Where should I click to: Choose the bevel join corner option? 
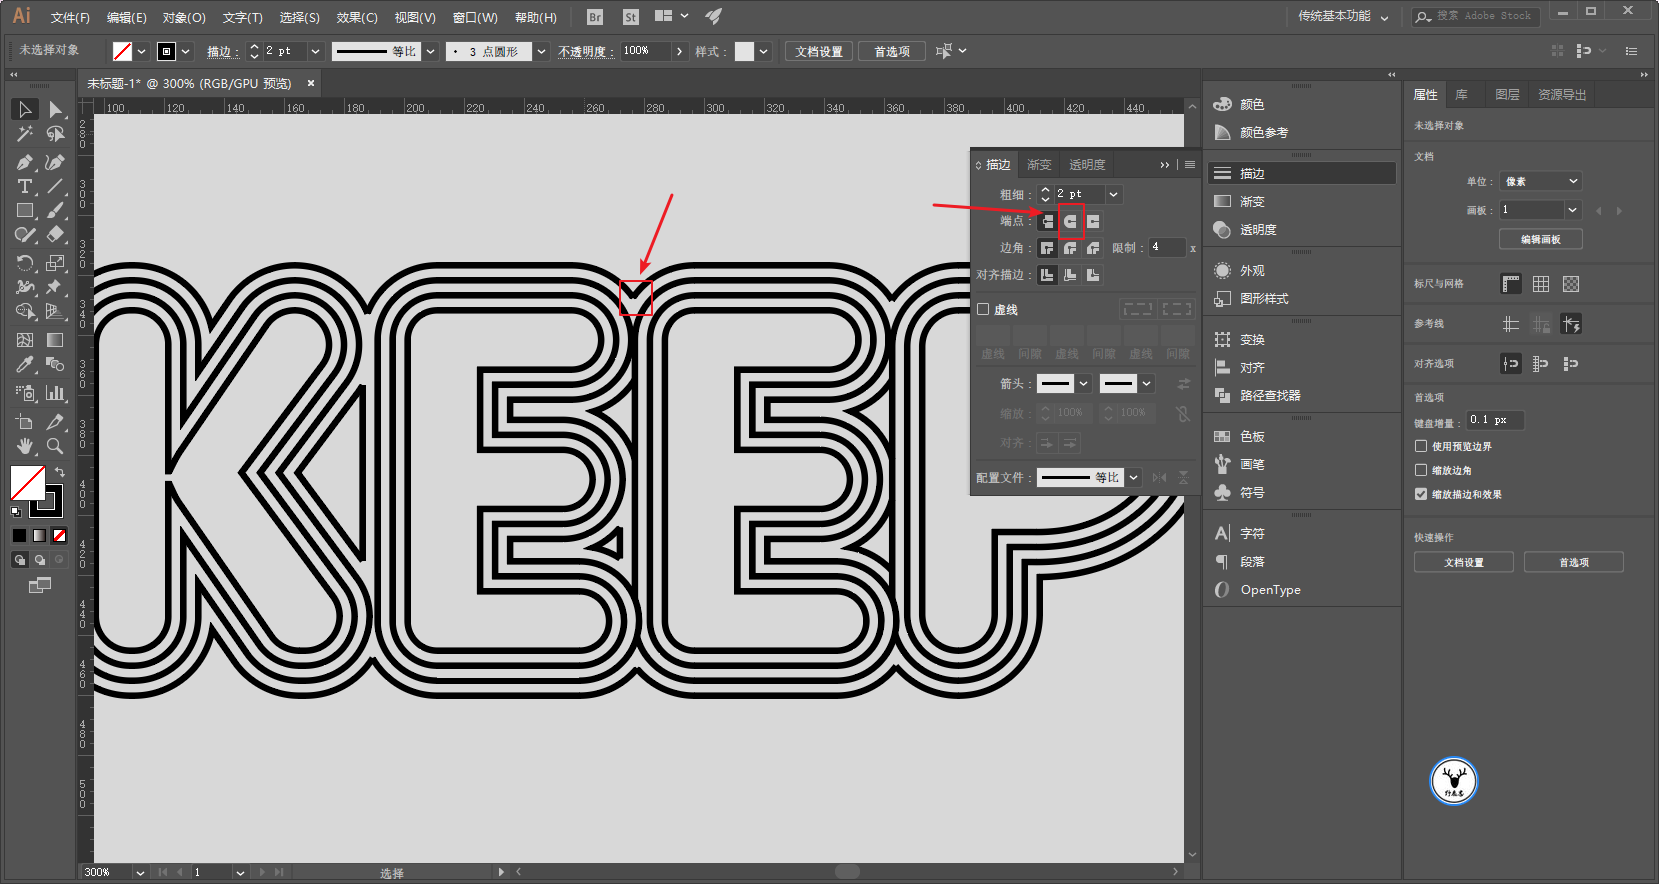click(x=1093, y=248)
